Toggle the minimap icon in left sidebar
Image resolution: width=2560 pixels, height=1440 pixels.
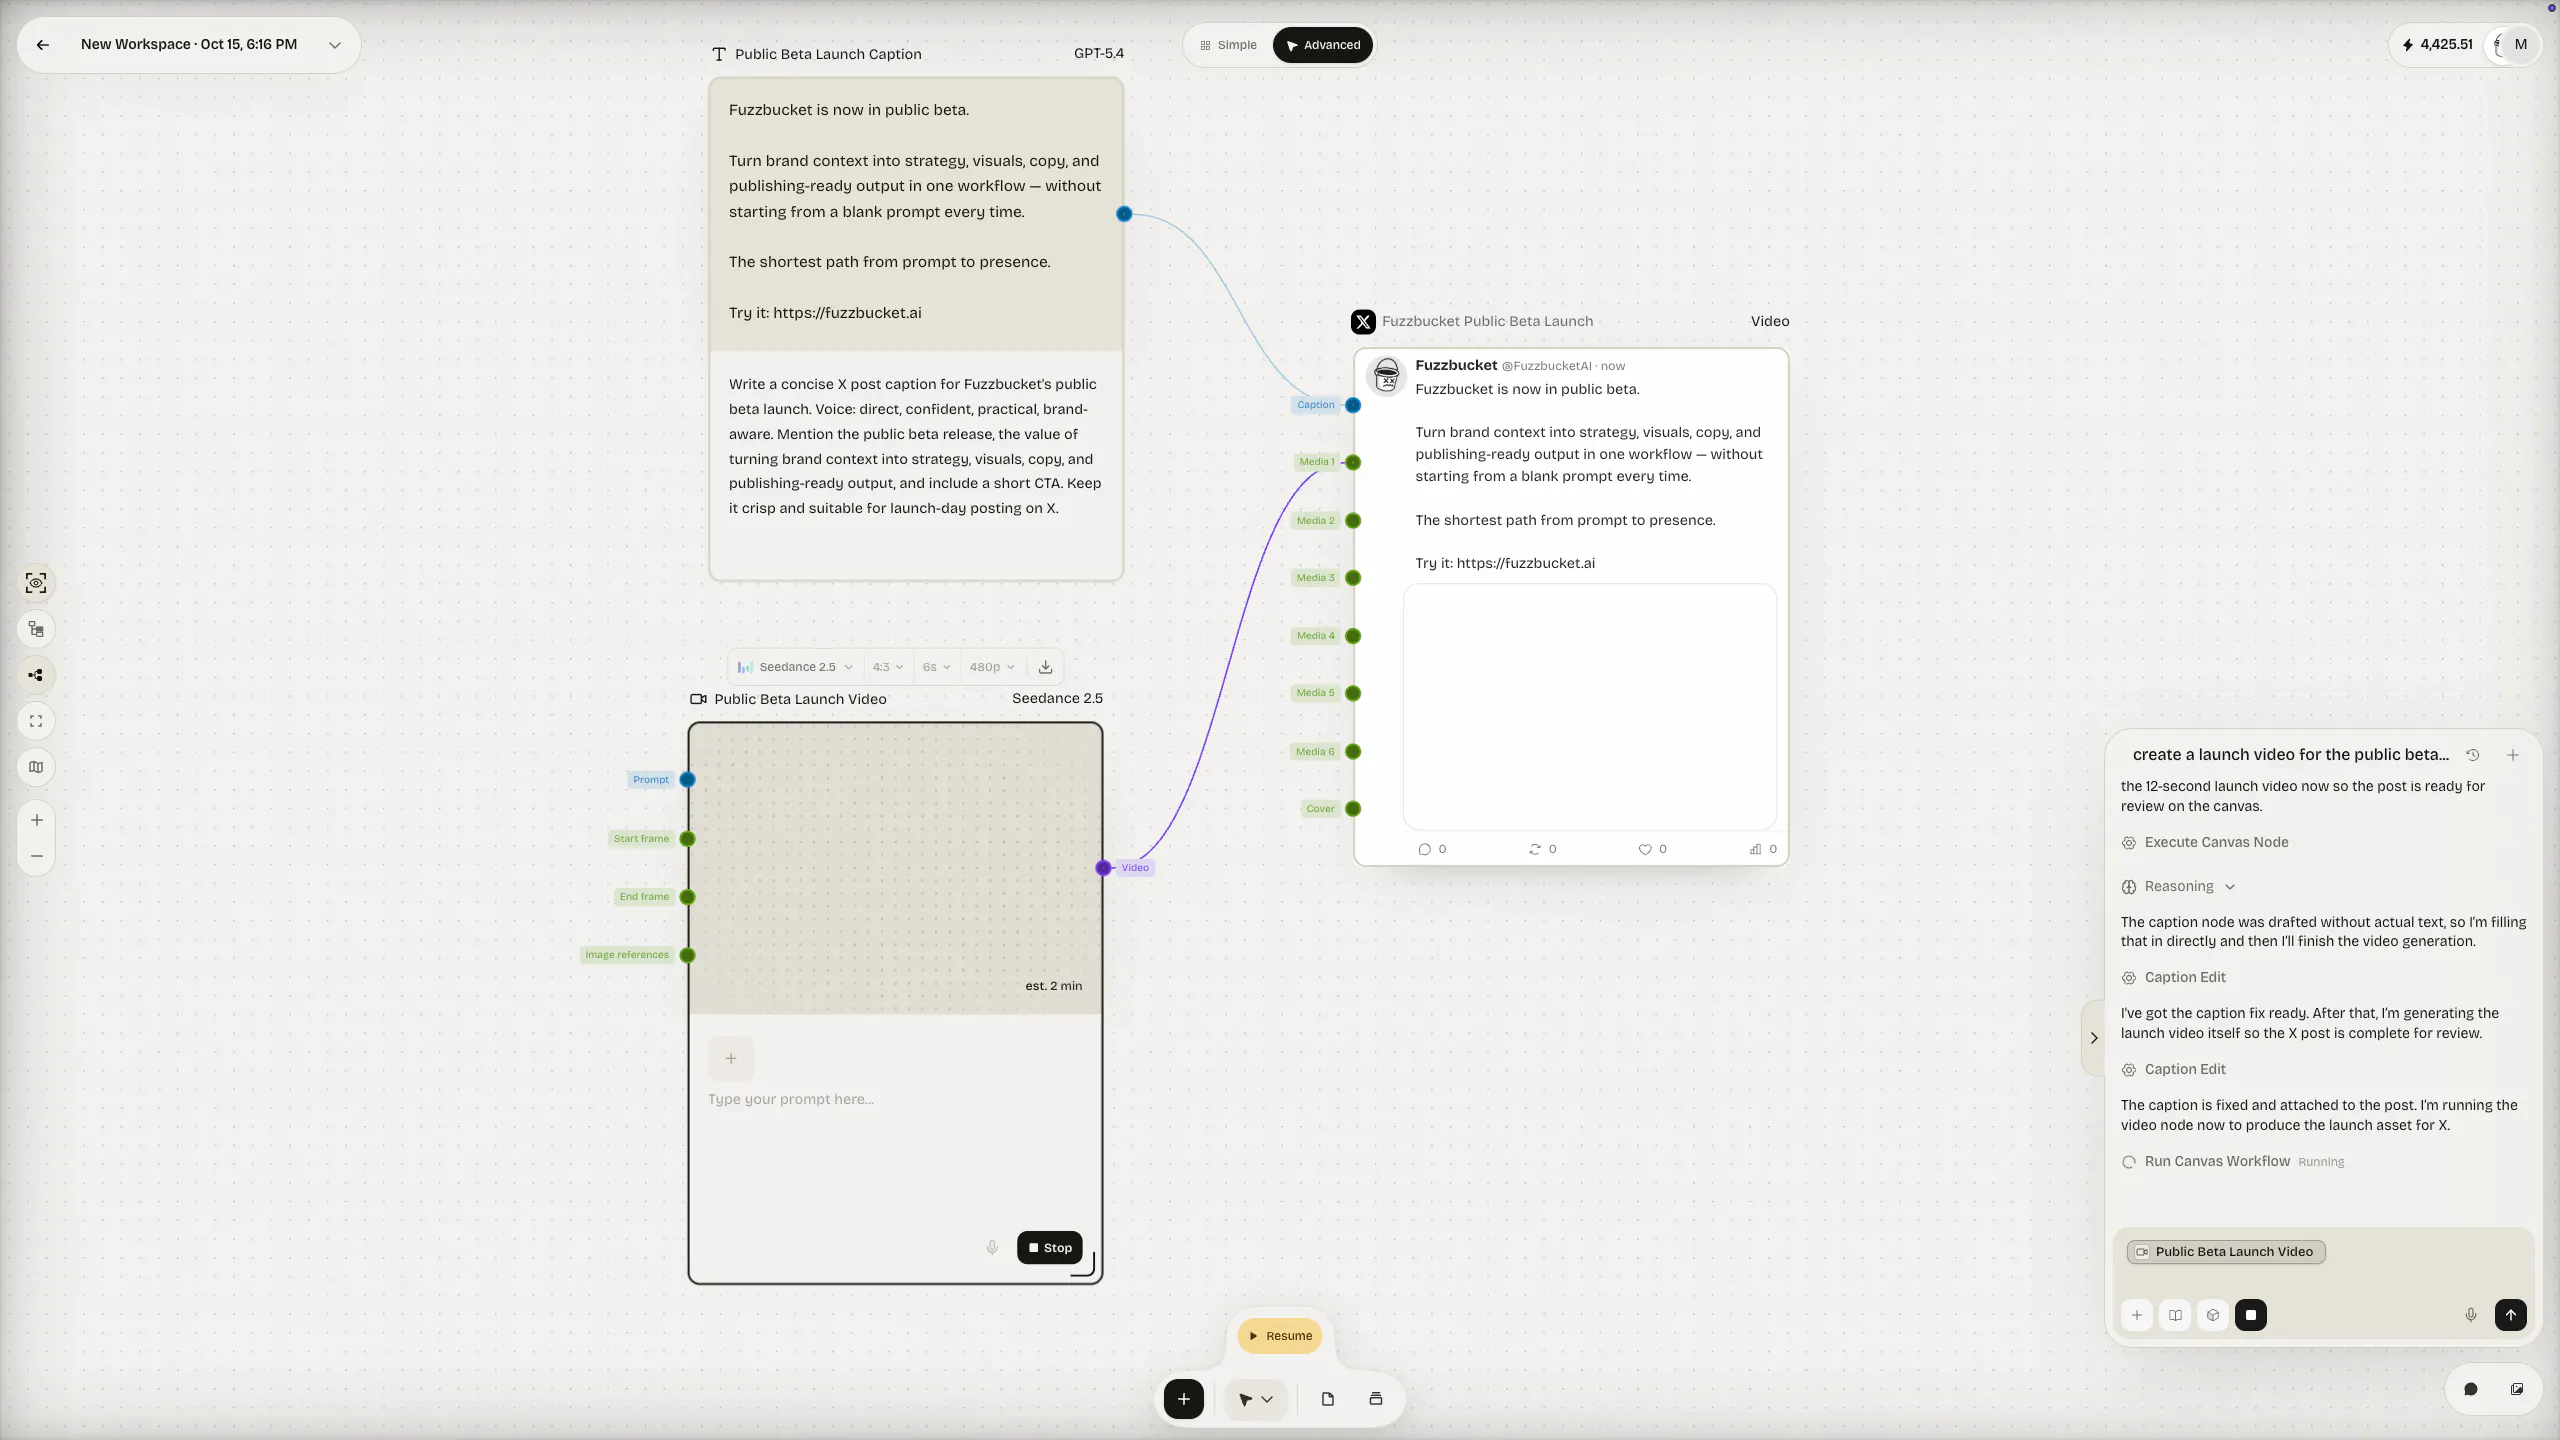coord(36,767)
